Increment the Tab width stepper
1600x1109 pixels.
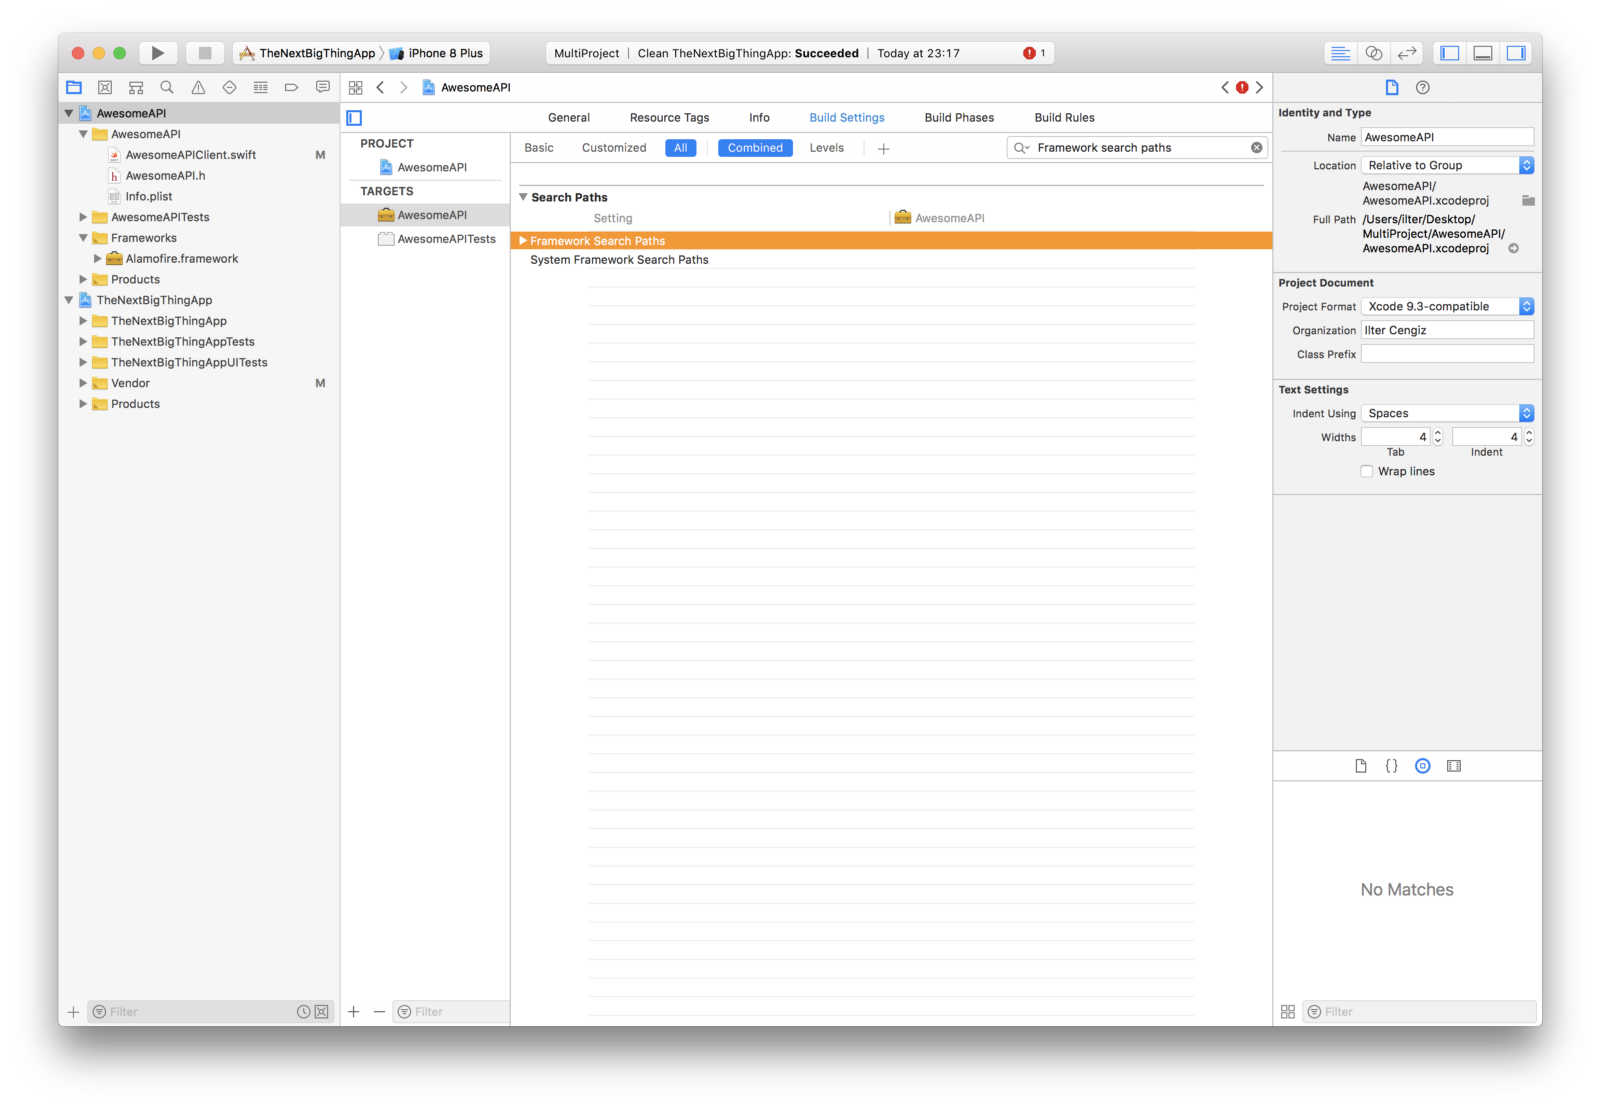1438,433
